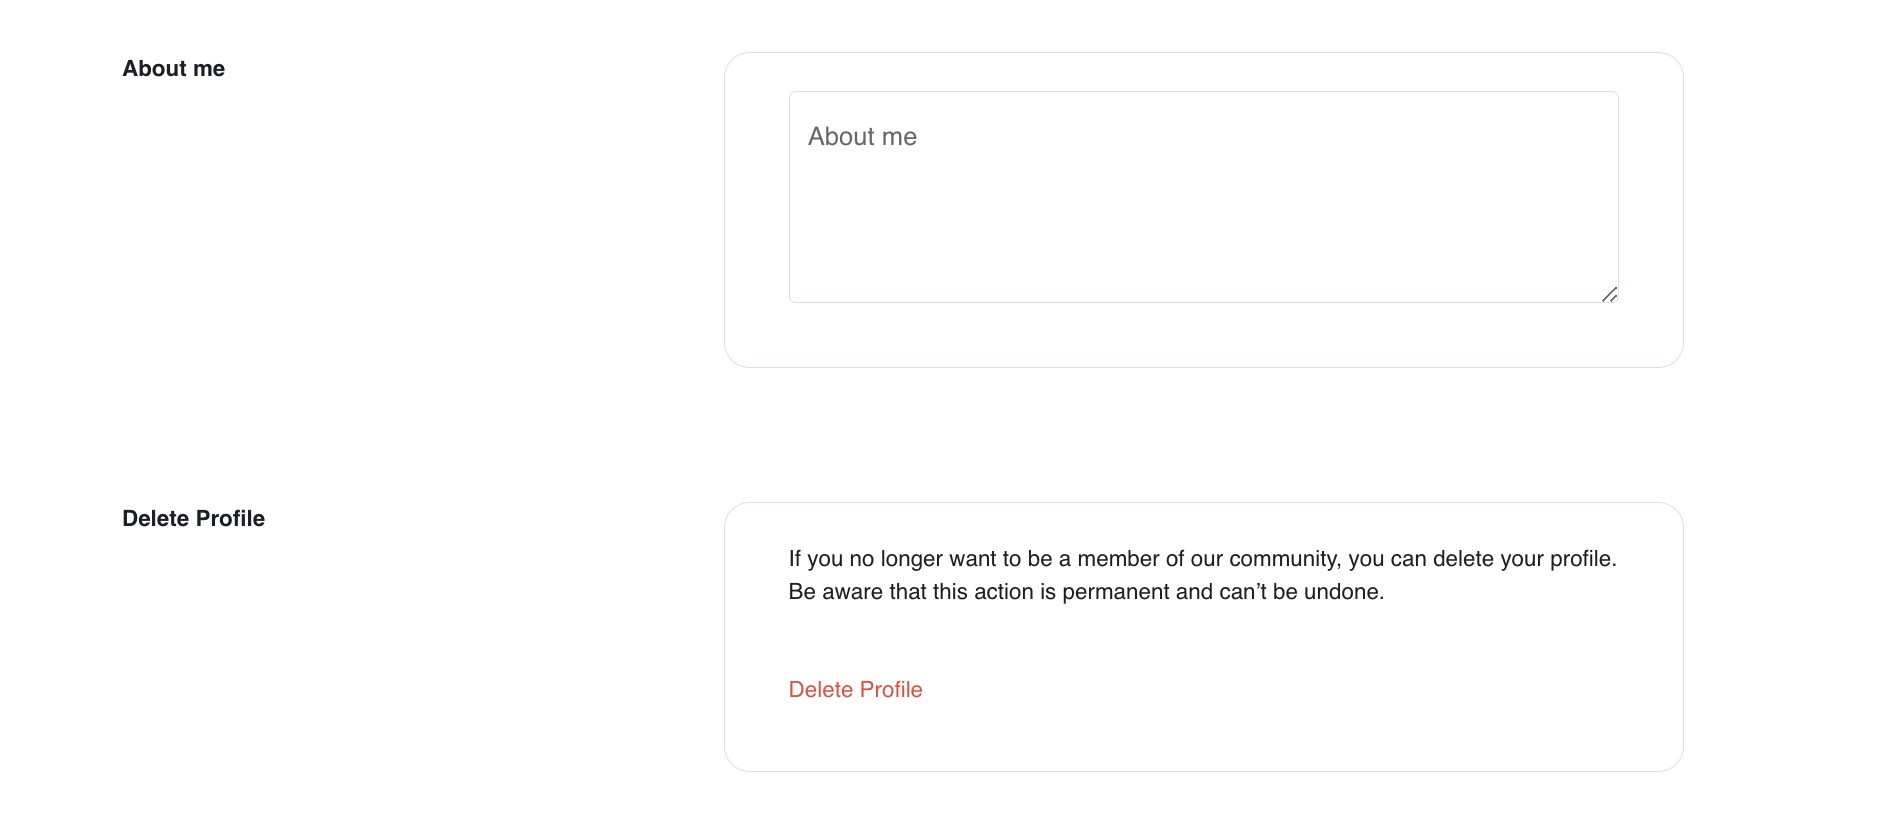This screenshot has height=834, width=1886.
Task: Click the About me placeholder text
Action: point(862,137)
